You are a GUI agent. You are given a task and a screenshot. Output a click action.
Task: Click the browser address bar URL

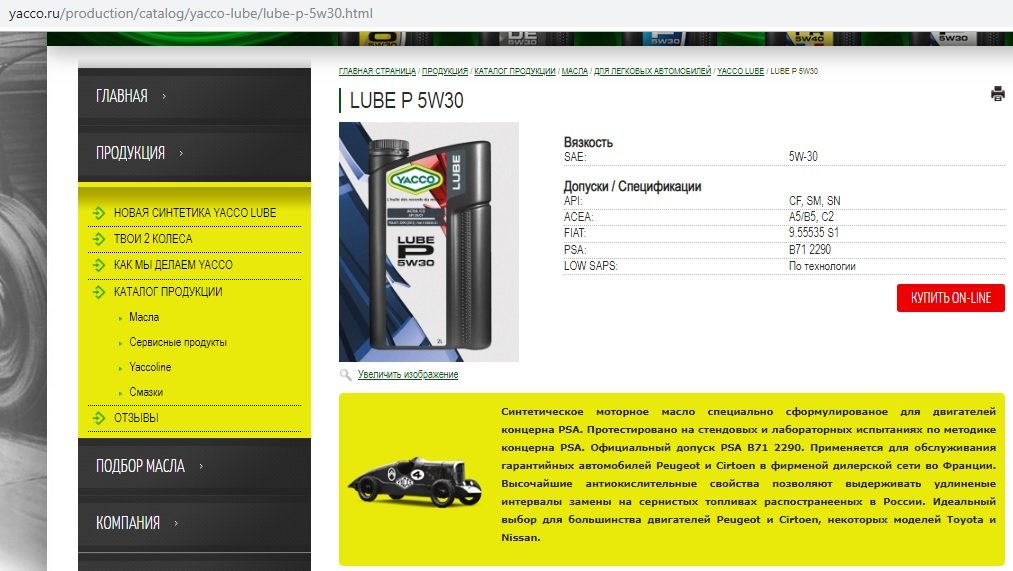pyautogui.click(x=191, y=14)
